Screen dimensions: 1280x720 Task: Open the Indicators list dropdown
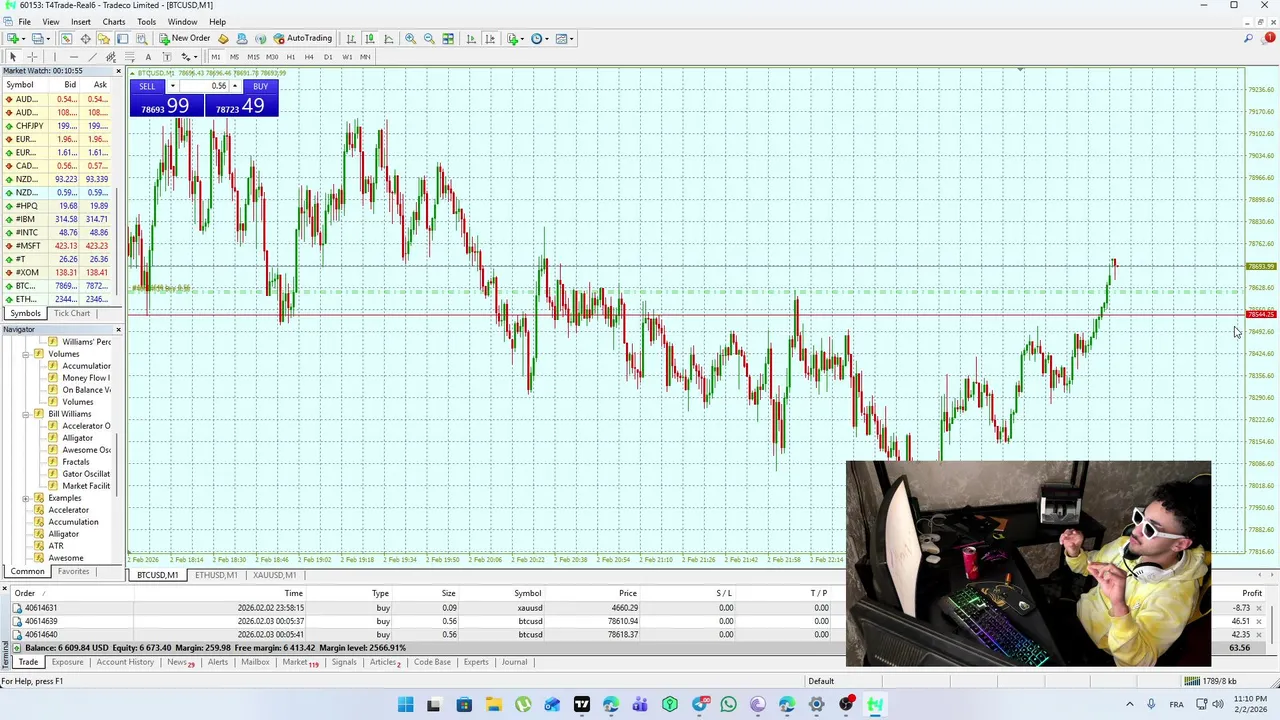(x=515, y=38)
